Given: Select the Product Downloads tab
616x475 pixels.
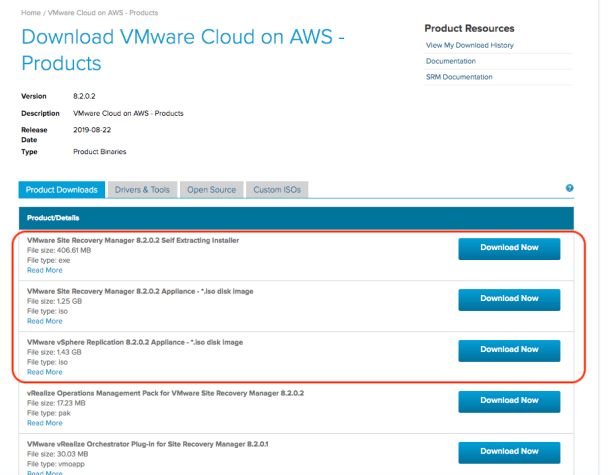Looking at the screenshot, I should click(x=61, y=189).
